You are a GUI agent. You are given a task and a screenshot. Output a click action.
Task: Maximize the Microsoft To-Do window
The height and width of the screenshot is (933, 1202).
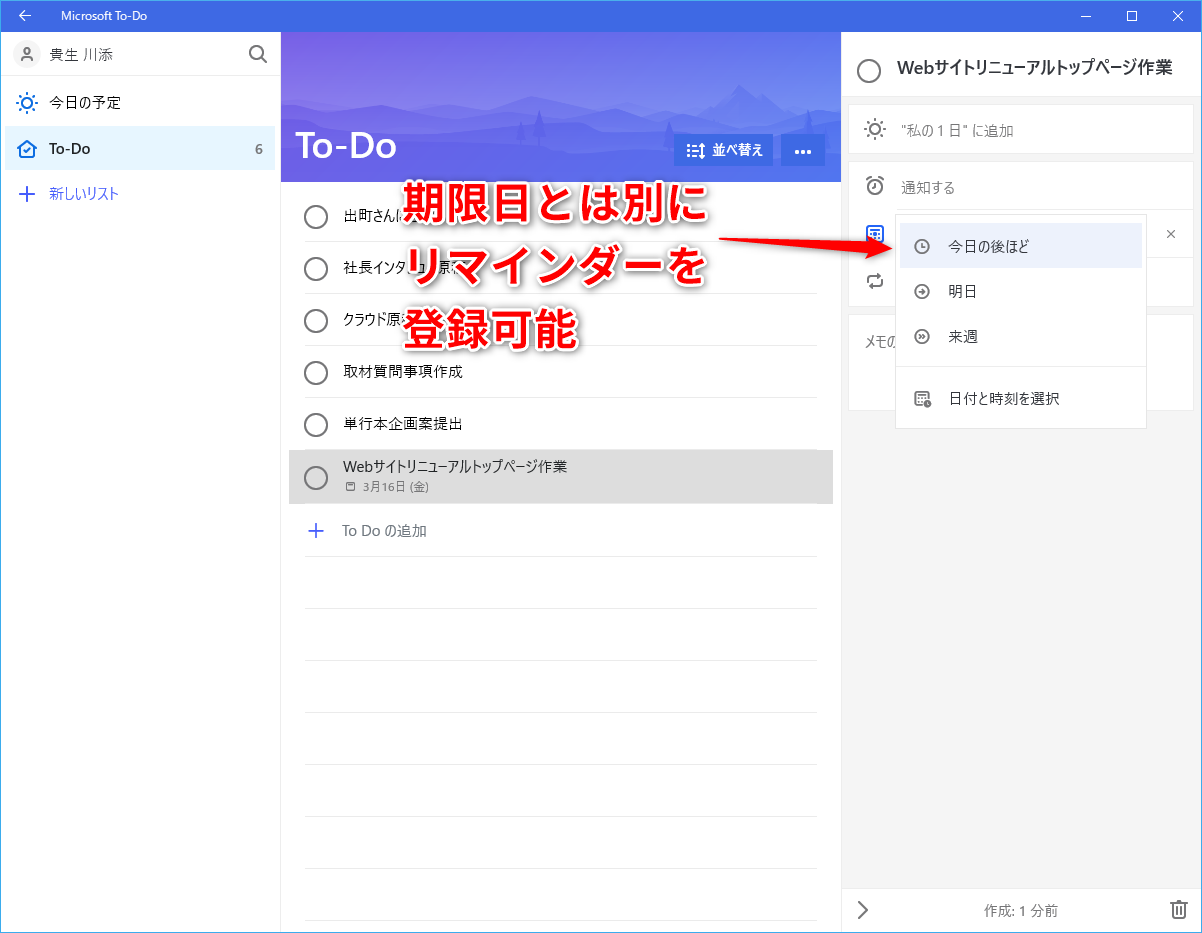(x=1132, y=16)
